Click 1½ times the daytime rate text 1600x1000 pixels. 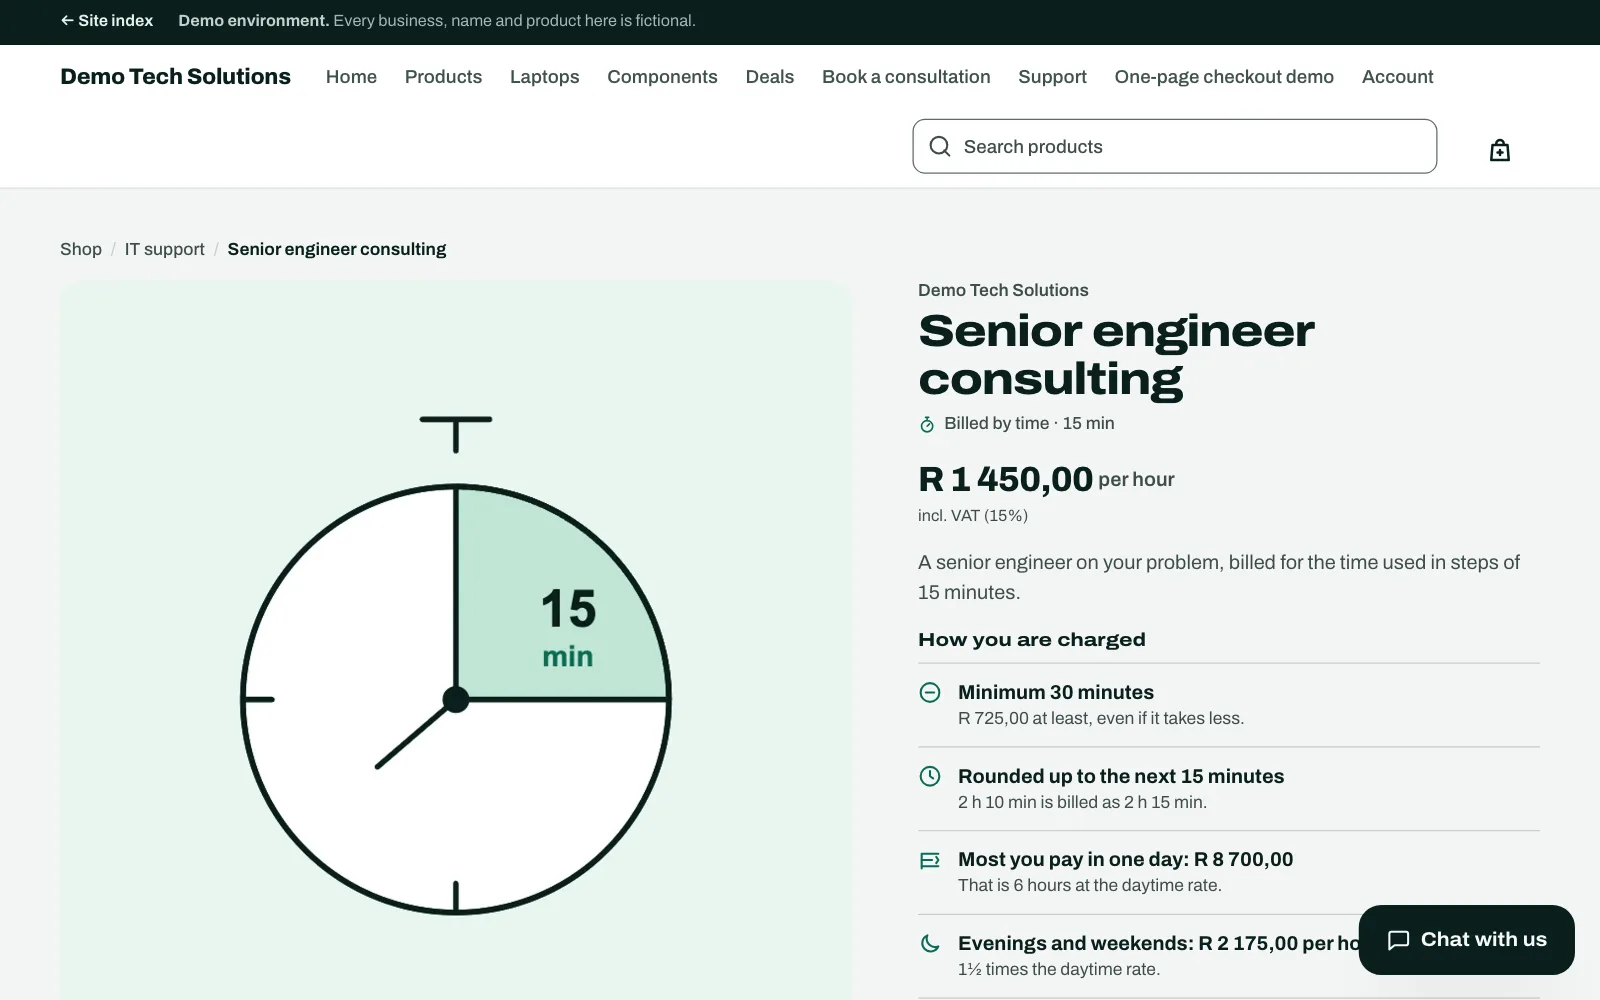(1059, 969)
